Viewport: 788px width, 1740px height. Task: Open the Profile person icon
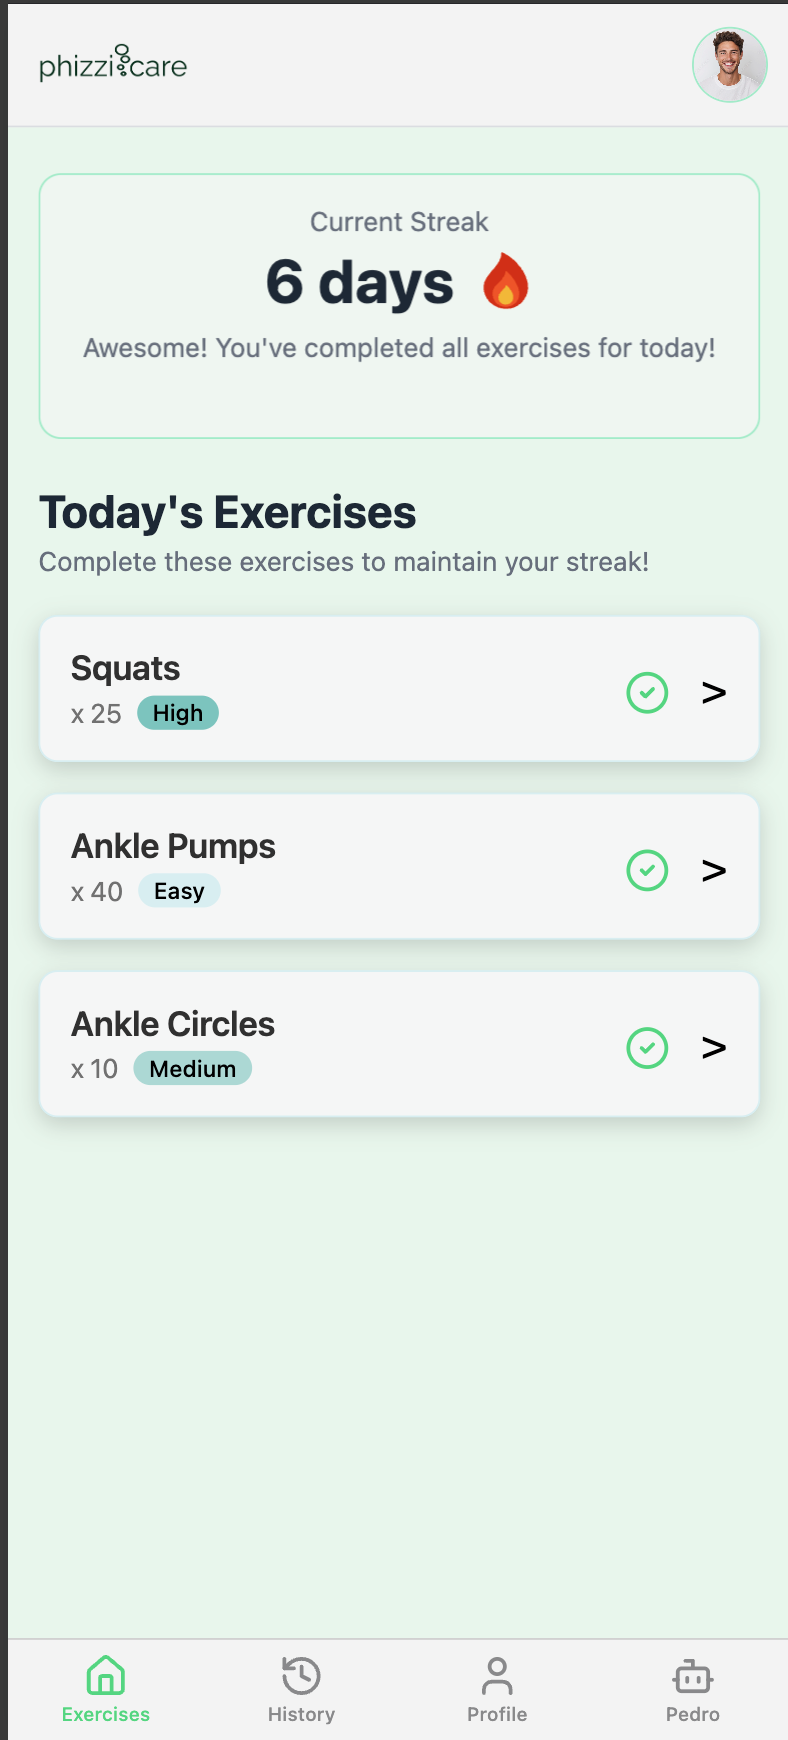(497, 1675)
